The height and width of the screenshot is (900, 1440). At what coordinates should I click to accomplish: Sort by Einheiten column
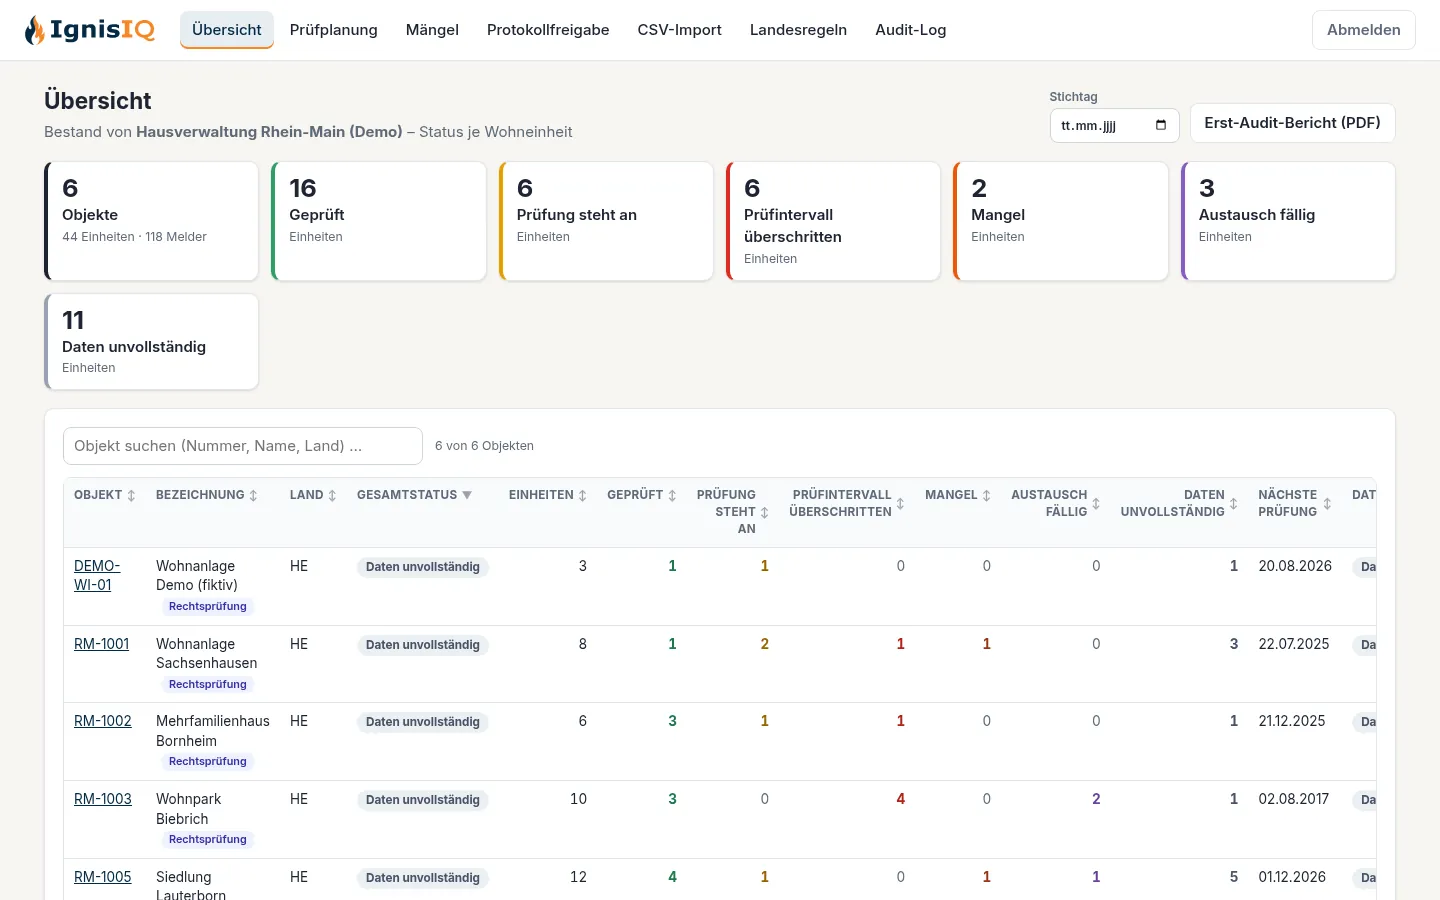click(x=548, y=495)
